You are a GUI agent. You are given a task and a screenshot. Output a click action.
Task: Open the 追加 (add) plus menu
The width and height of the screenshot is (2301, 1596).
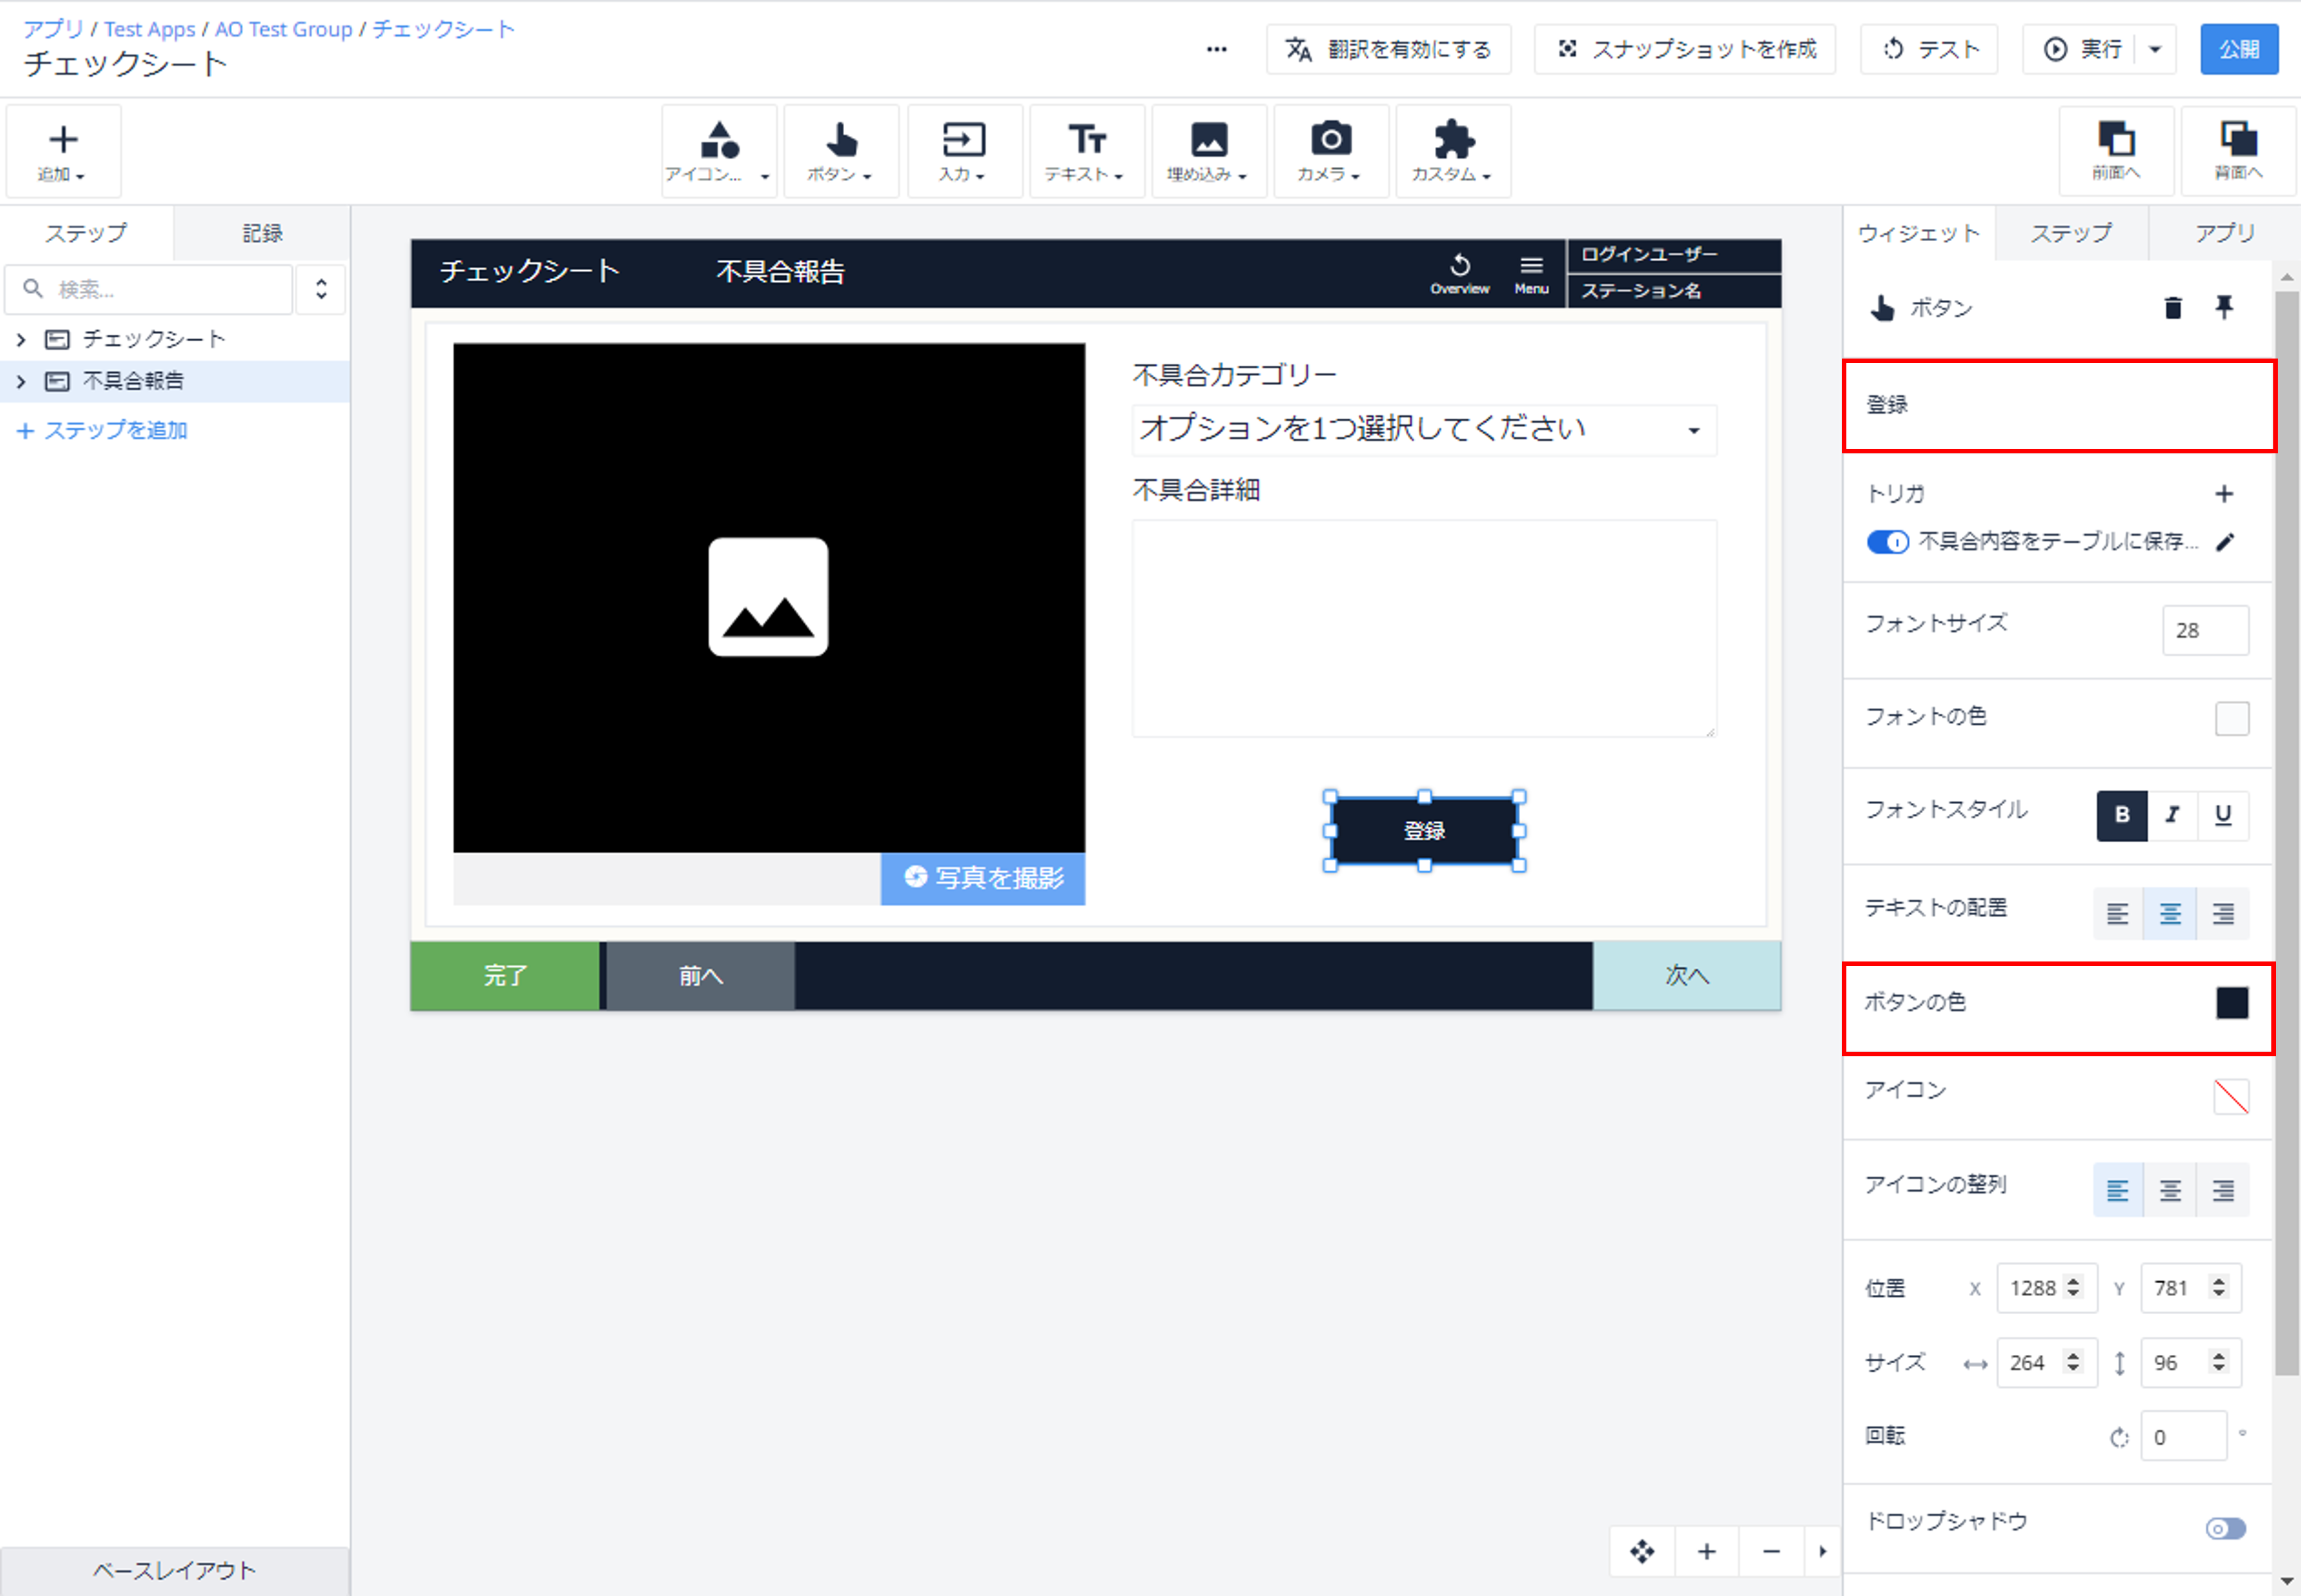(63, 152)
